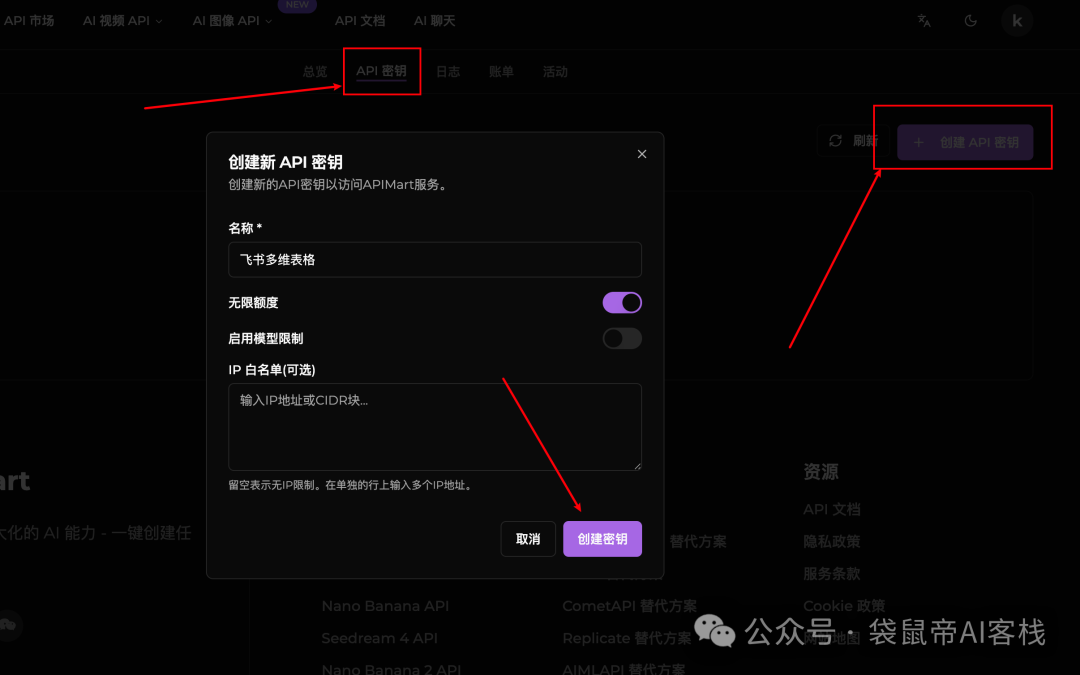Click the refresh icon beside 刷新
The image size is (1080, 675).
835,140
